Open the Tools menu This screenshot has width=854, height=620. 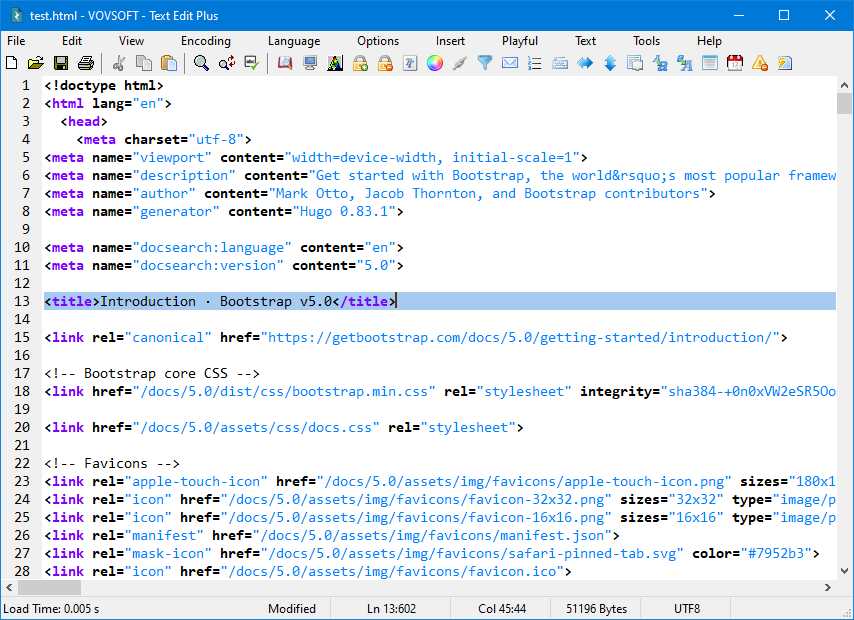pyautogui.click(x=646, y=41)
